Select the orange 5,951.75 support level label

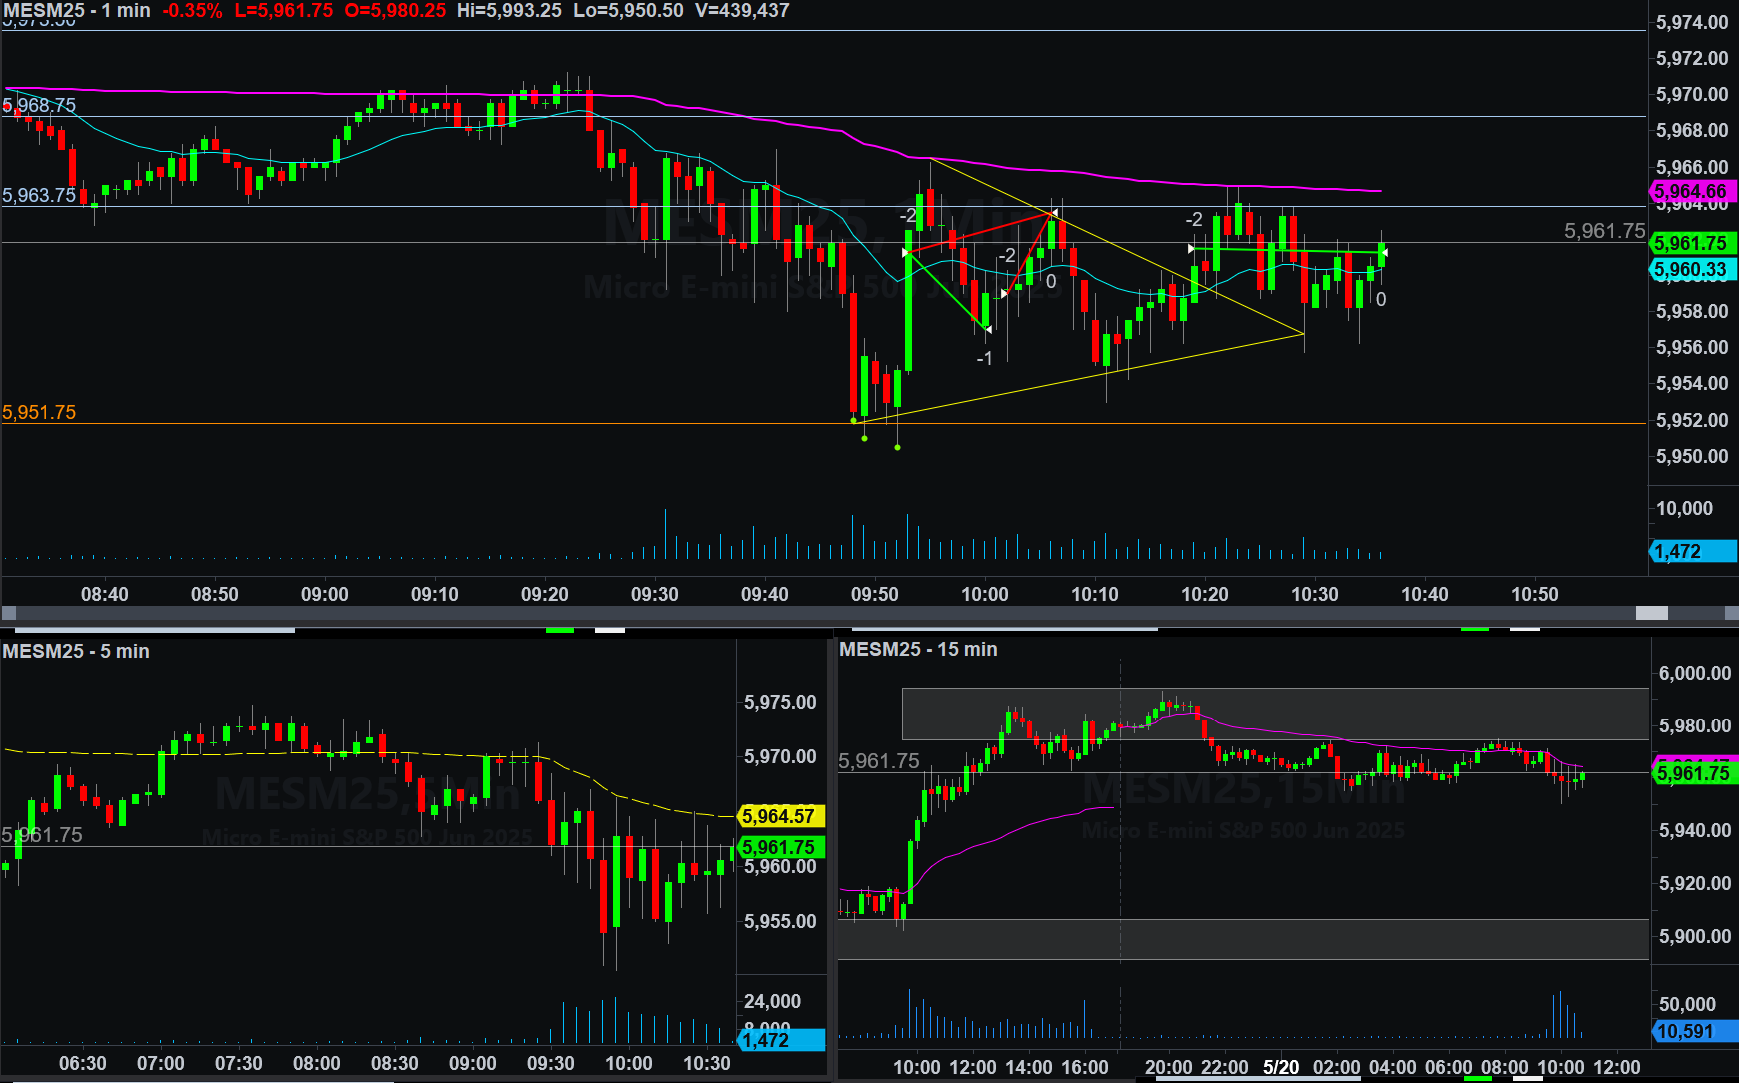39,412
